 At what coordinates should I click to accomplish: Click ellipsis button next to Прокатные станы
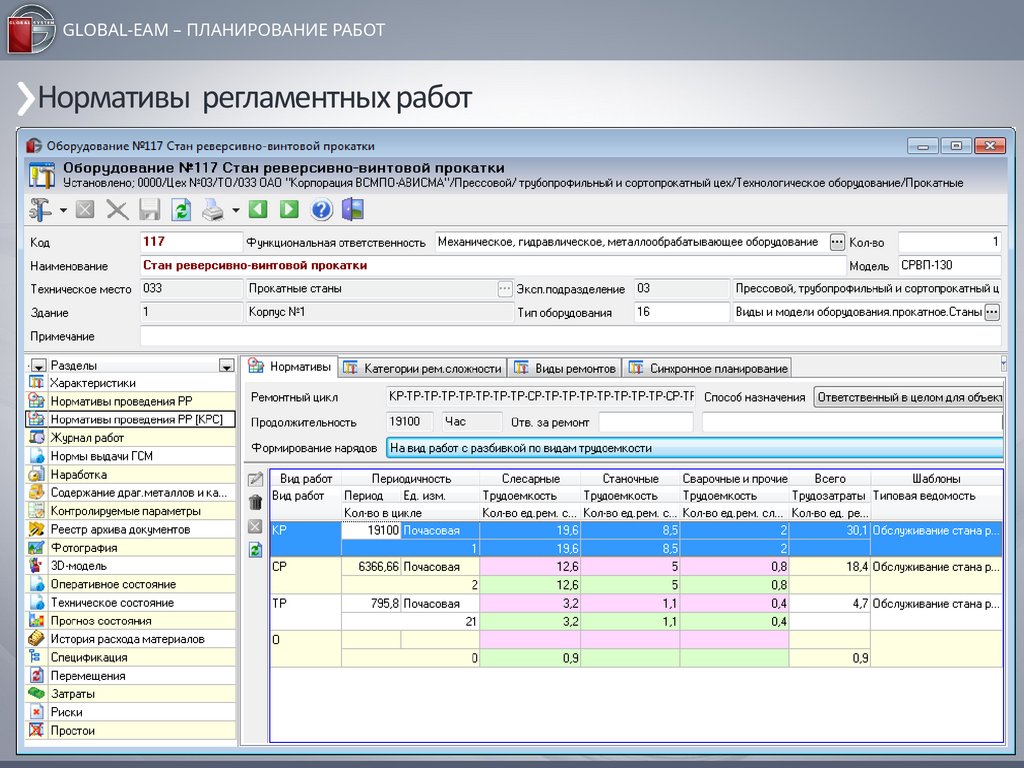[505, 289]
